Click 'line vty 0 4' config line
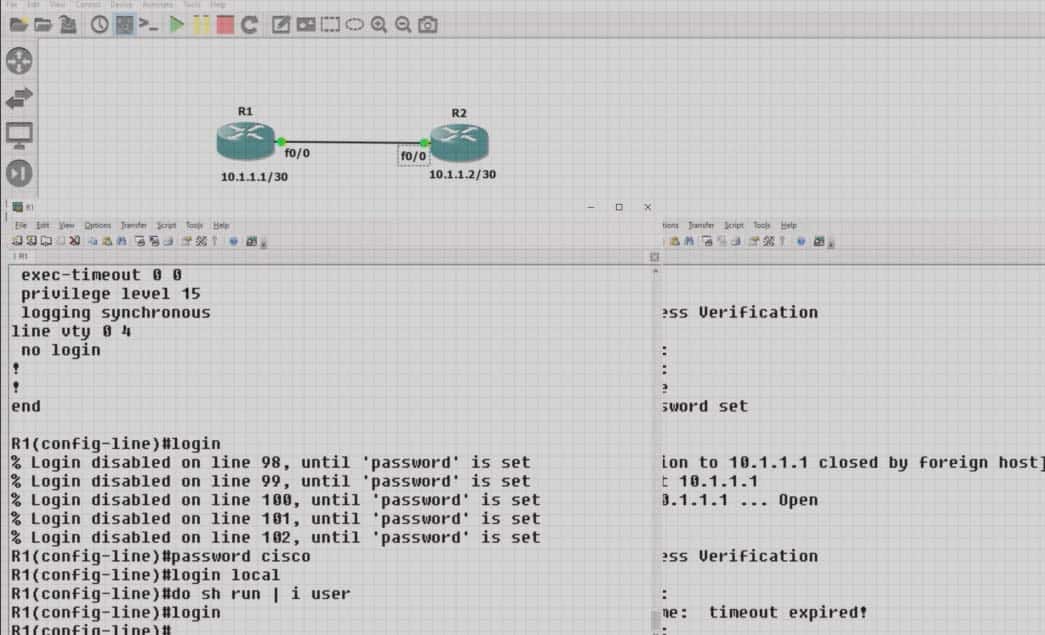1045x635 pixels. click(x=71, y=331)
